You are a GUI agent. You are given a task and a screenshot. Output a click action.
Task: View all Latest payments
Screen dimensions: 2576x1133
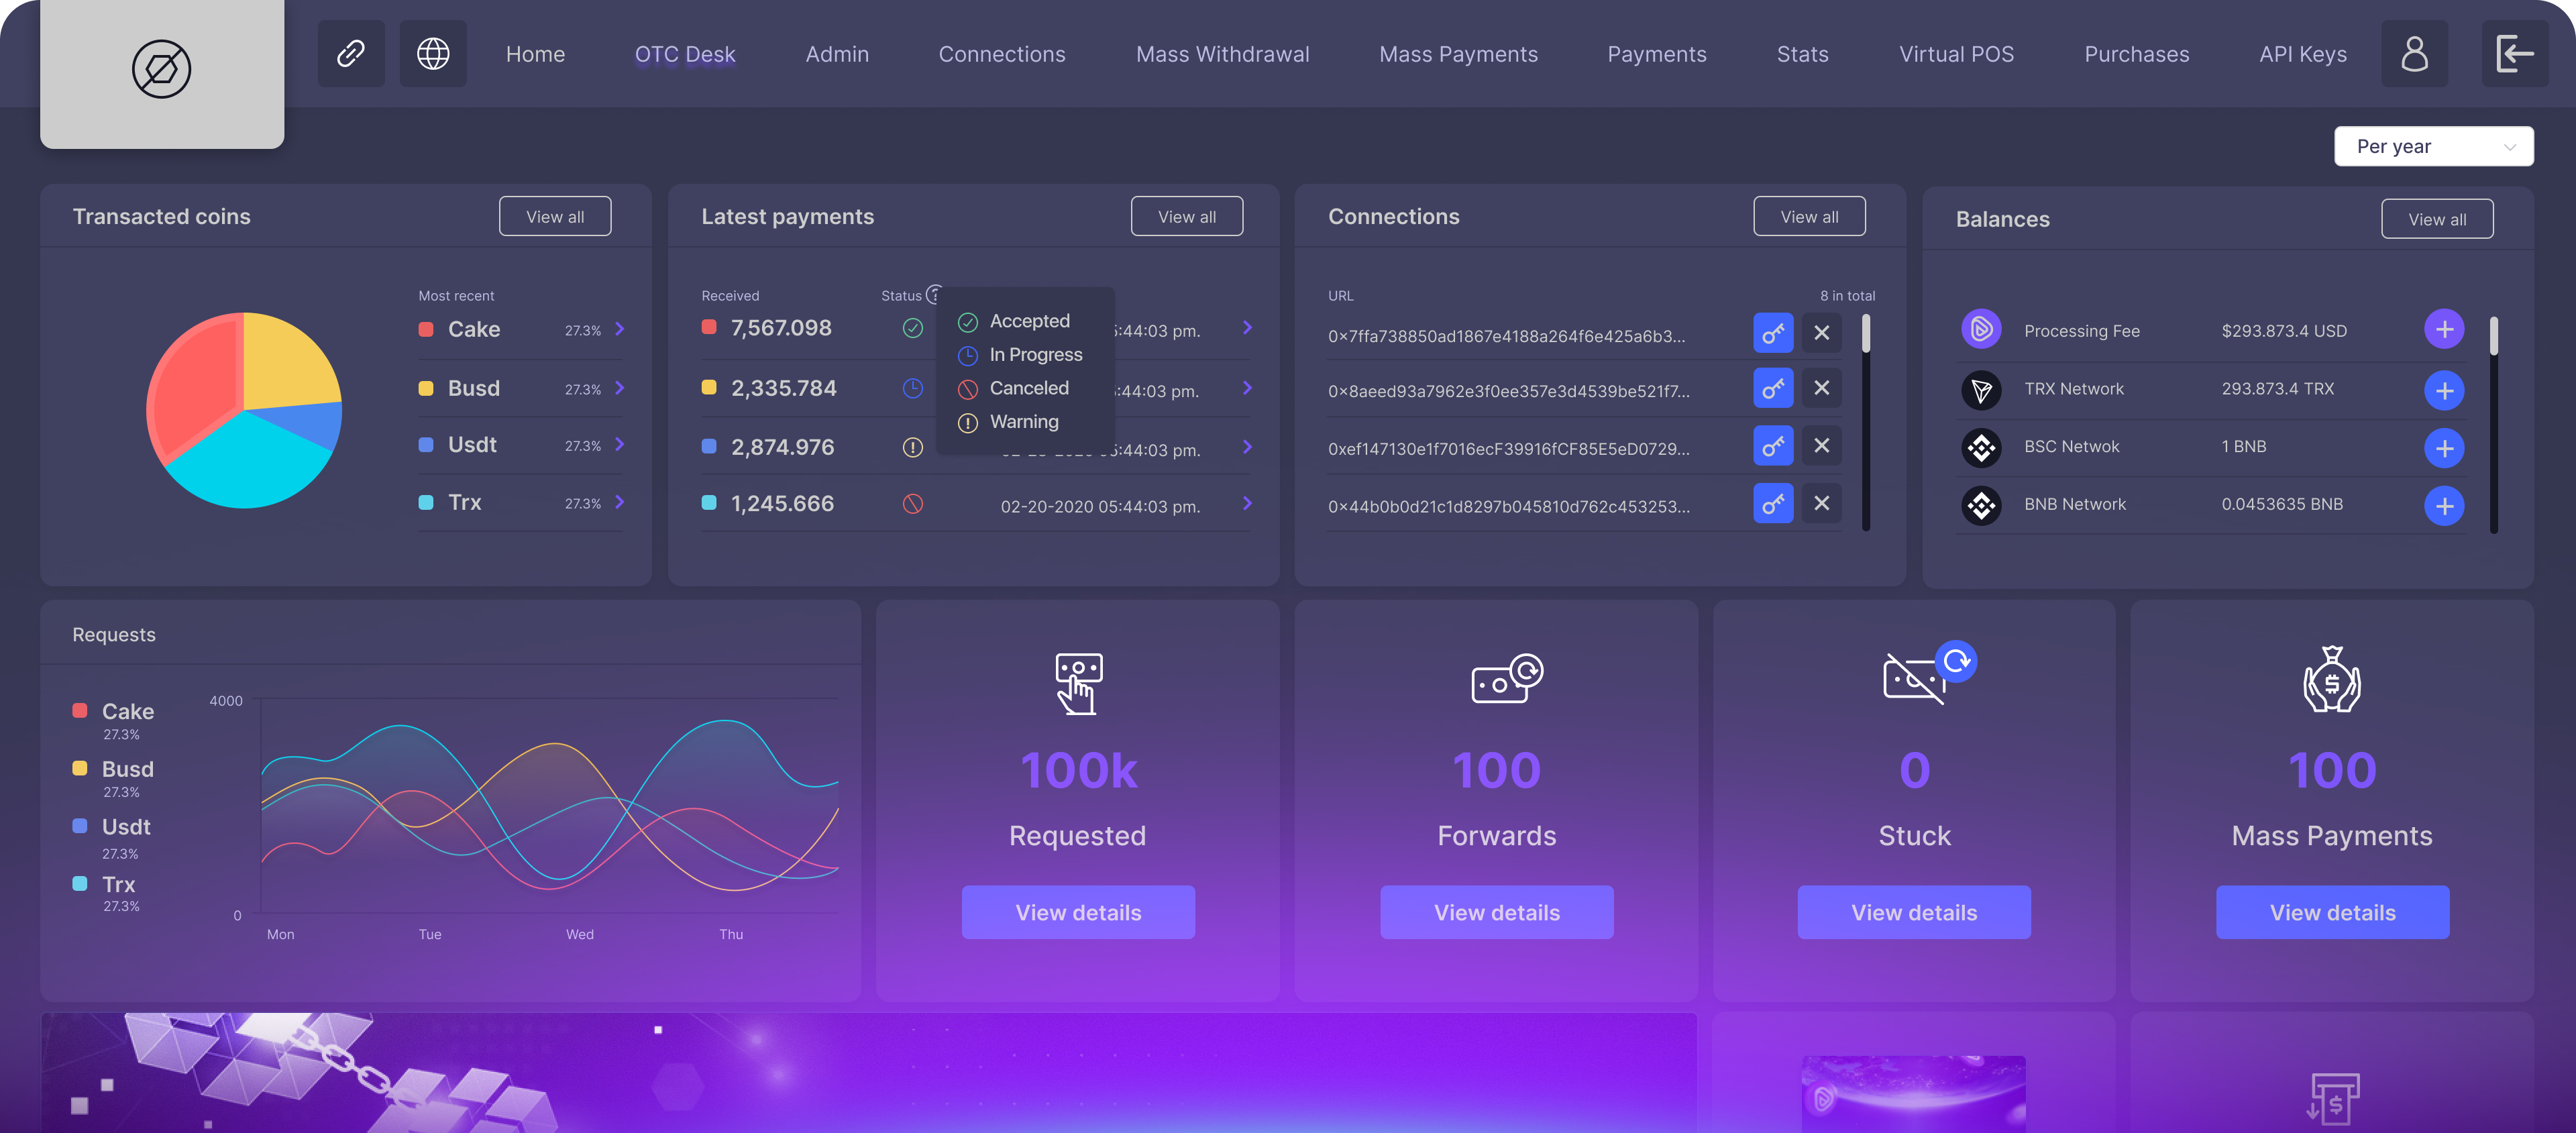(1186, 217)
